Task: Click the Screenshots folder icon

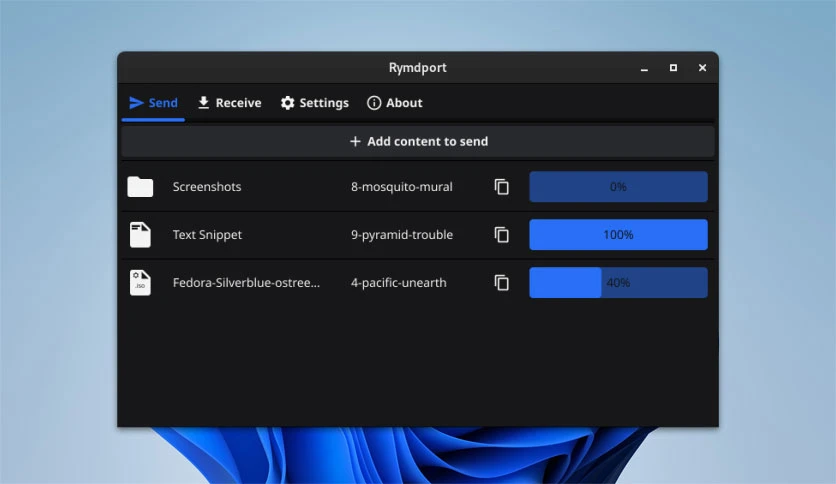Action: pos(140,187)
